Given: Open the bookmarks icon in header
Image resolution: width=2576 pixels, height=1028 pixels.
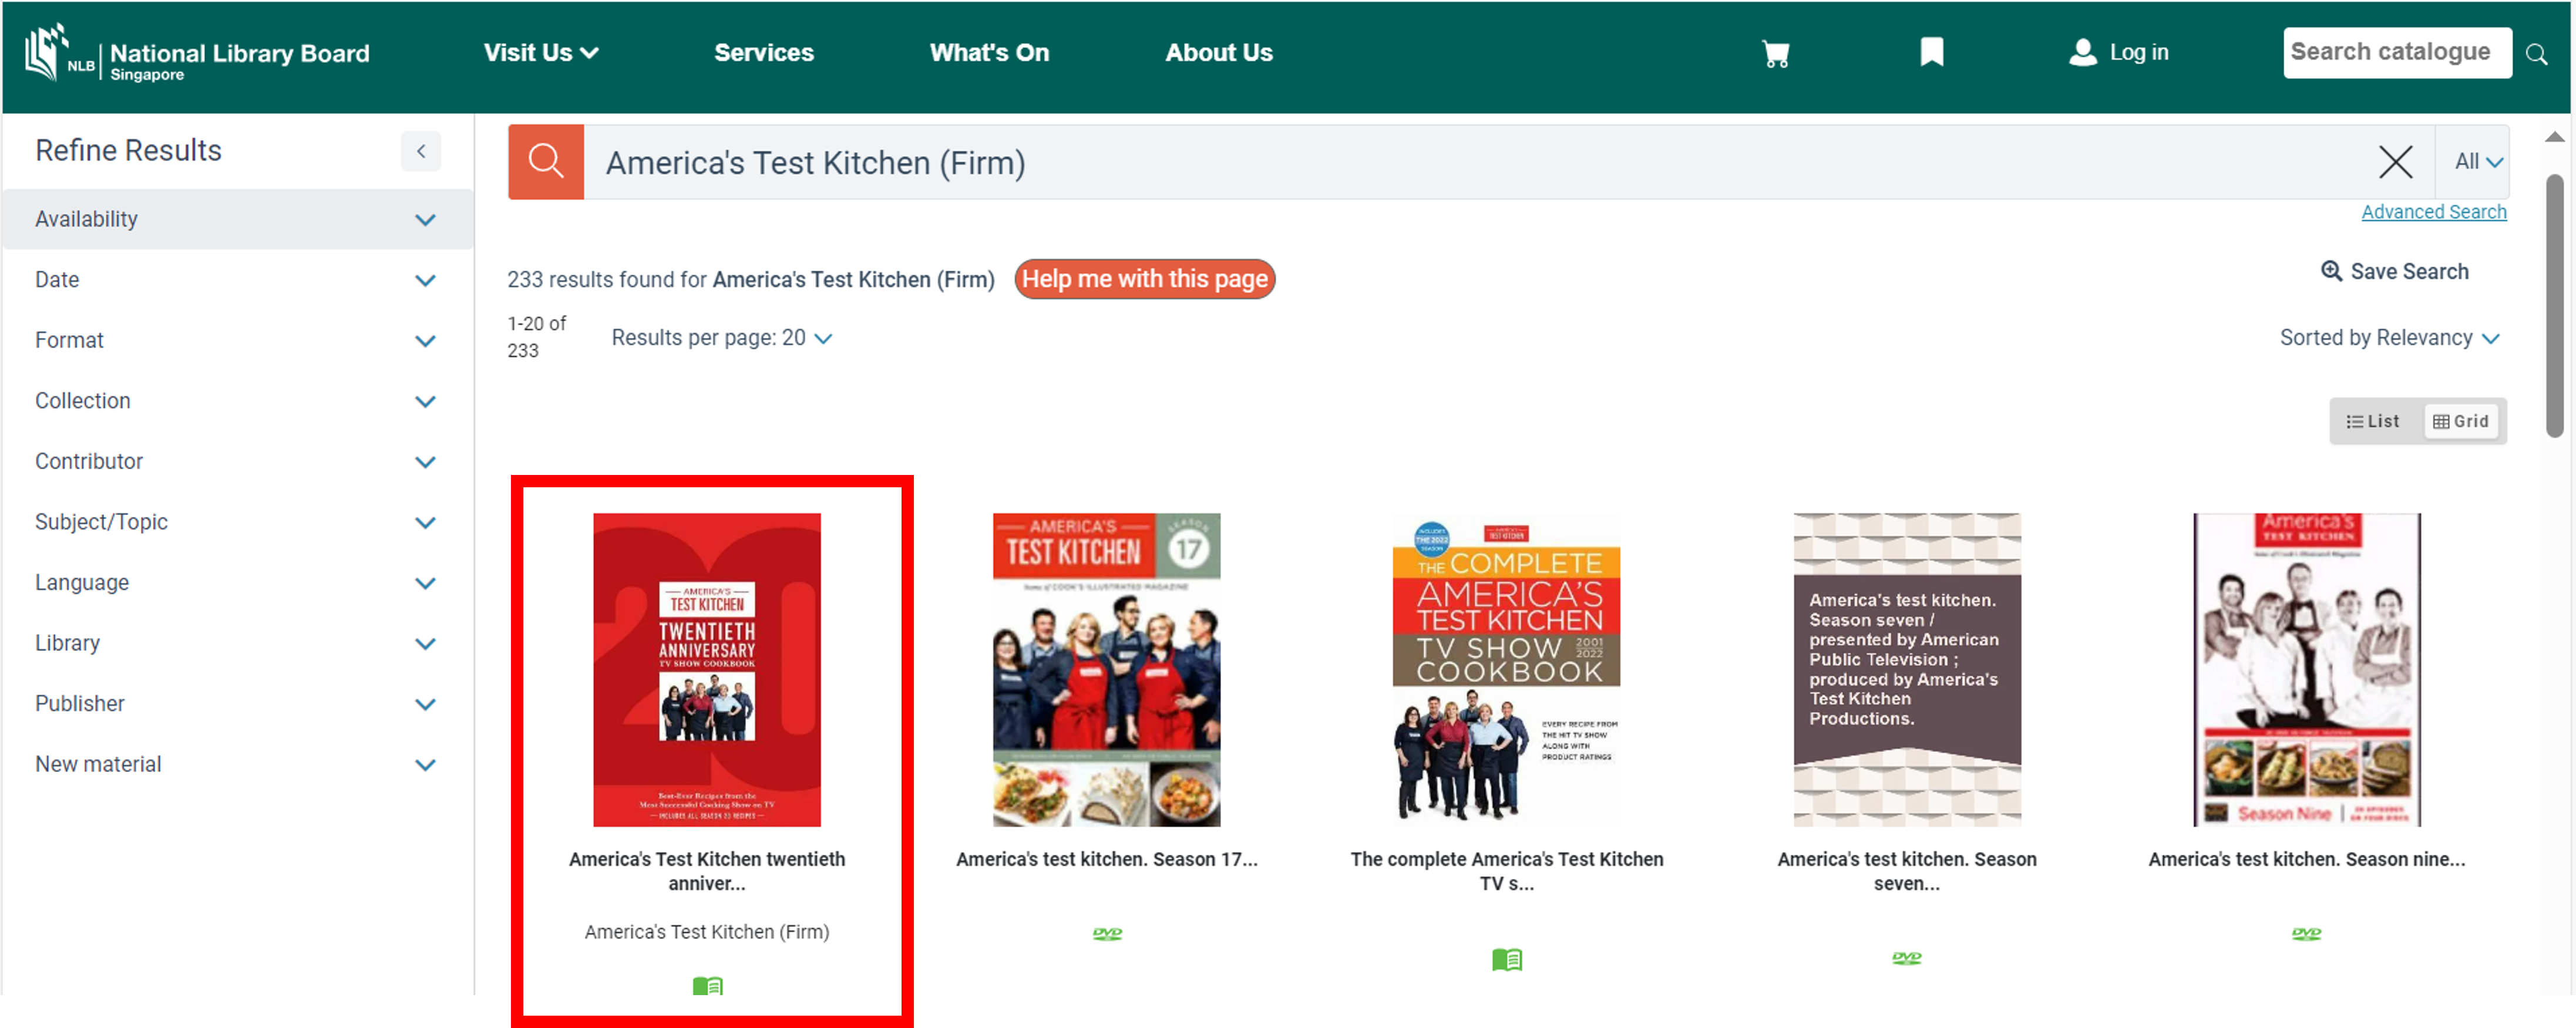Looking at the screenshot, I should tap(1931, 52).
